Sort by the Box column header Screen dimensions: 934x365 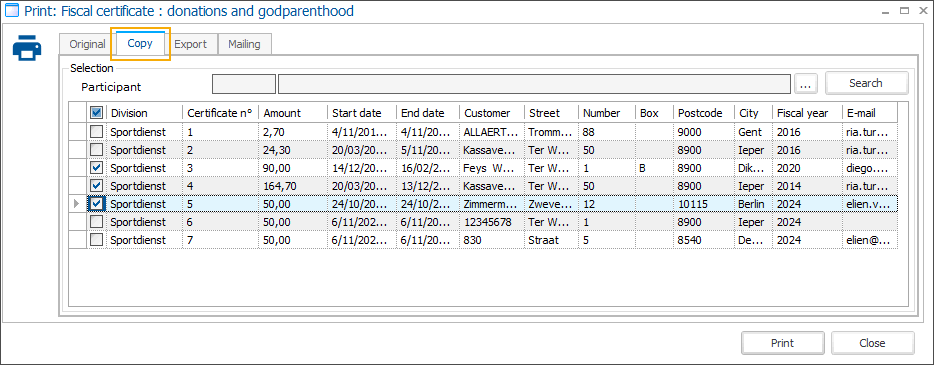tap(654, 113)
